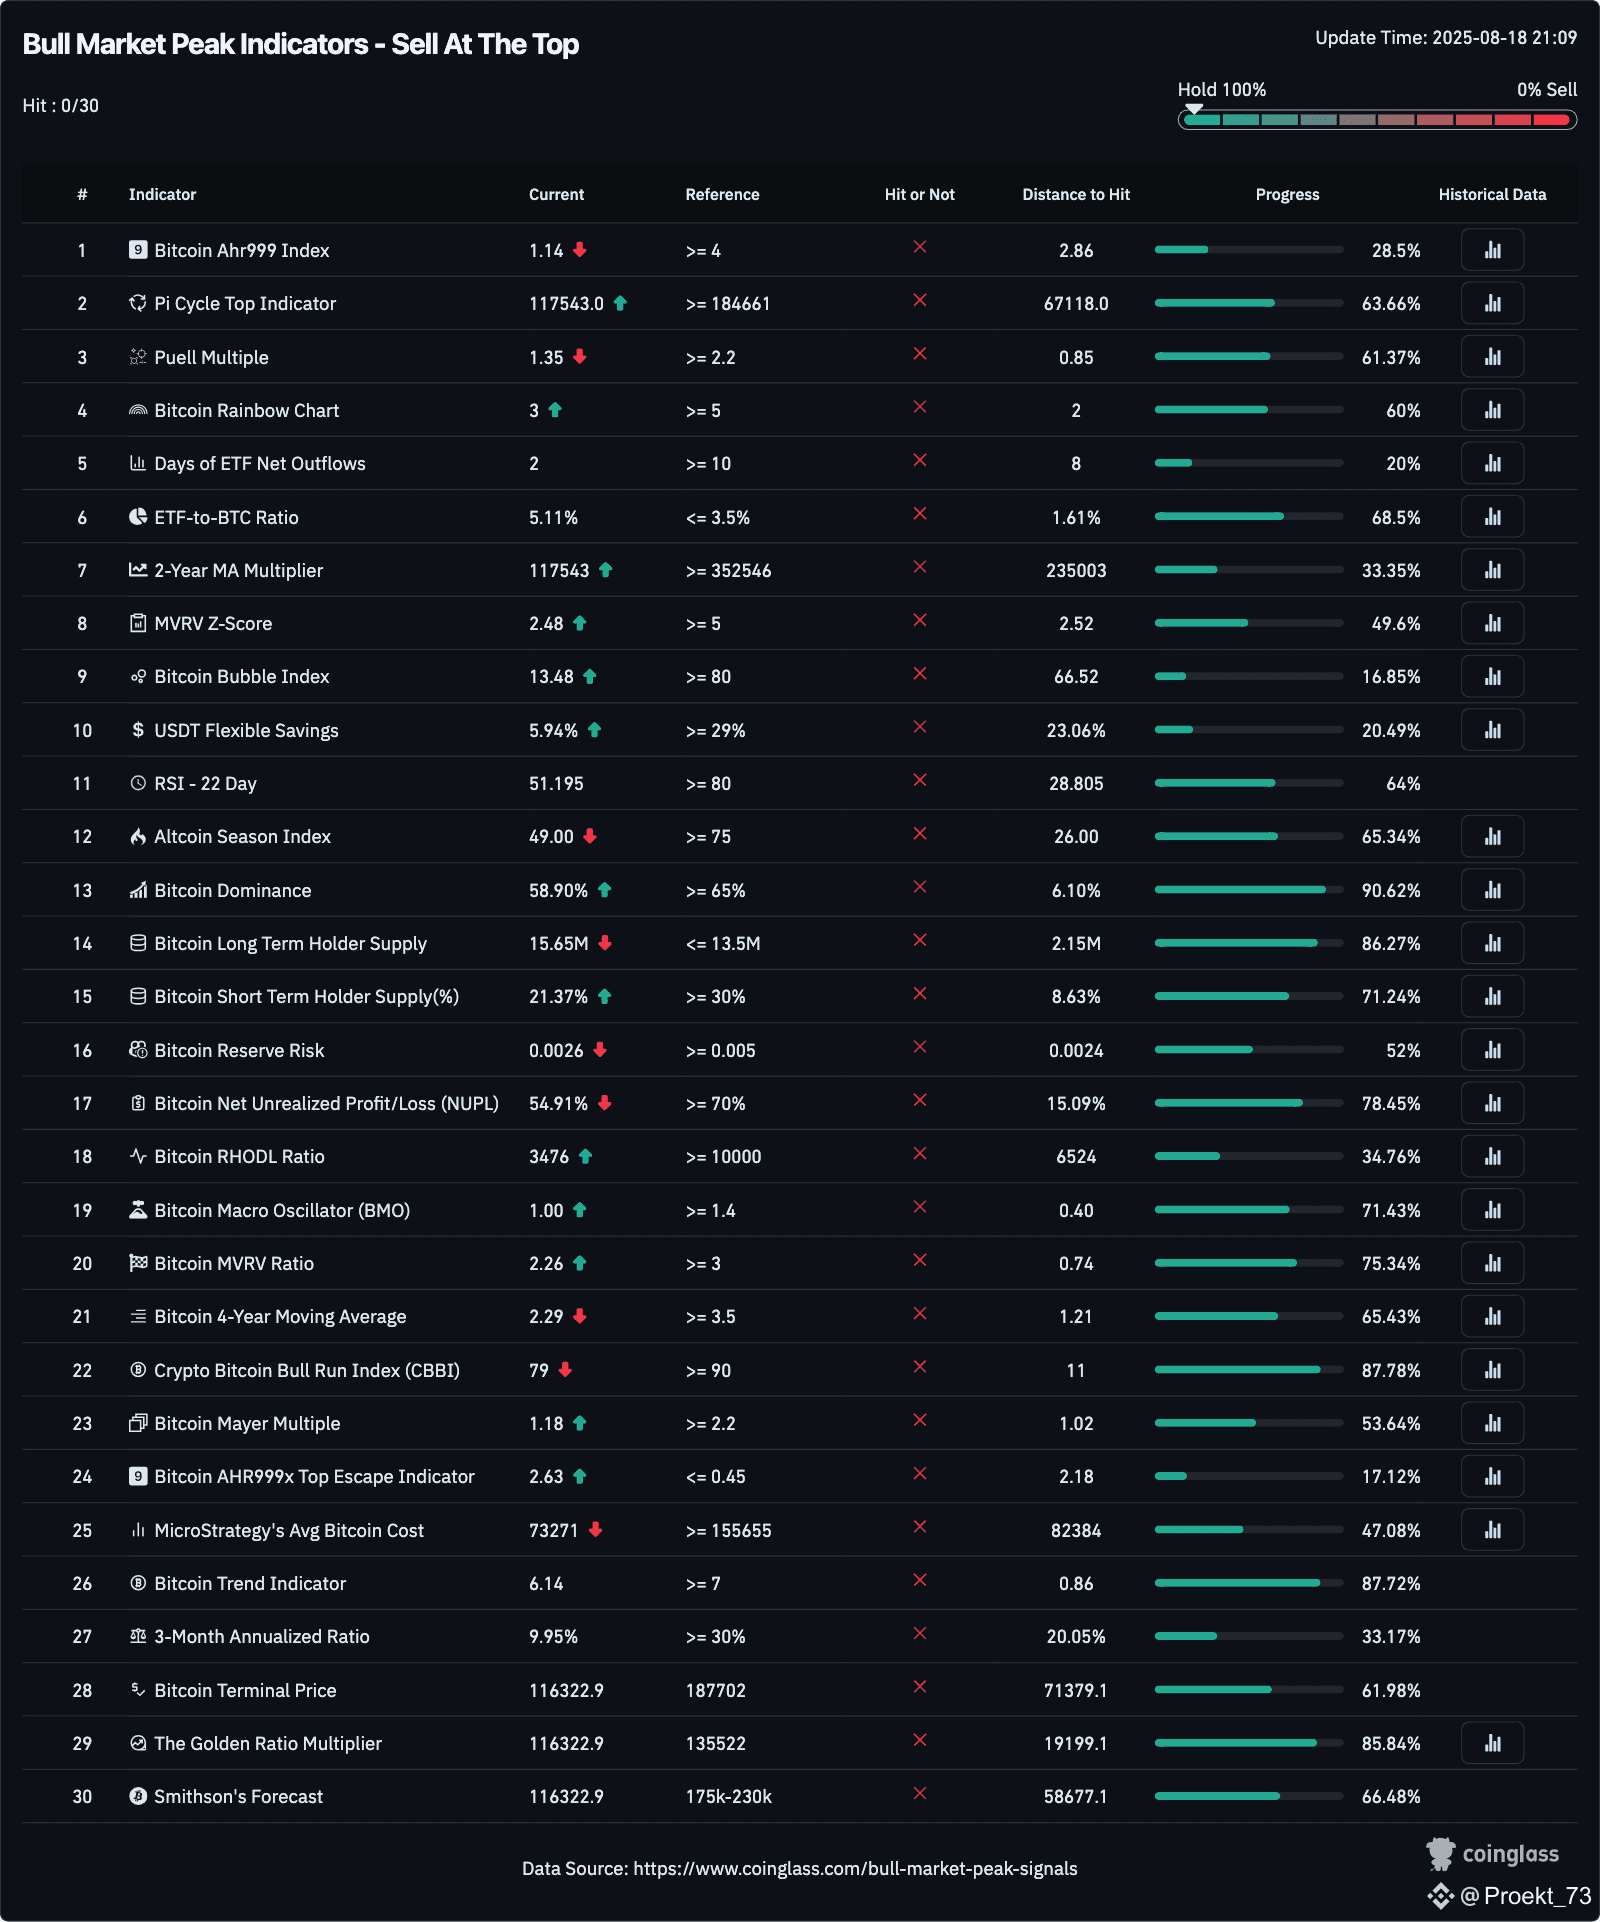Image resolution: width=1600 pixels, height=1922 pixels.
Task: Select the dollar icon for USDT Flexible Savings
Action: [x=139, y=730]
